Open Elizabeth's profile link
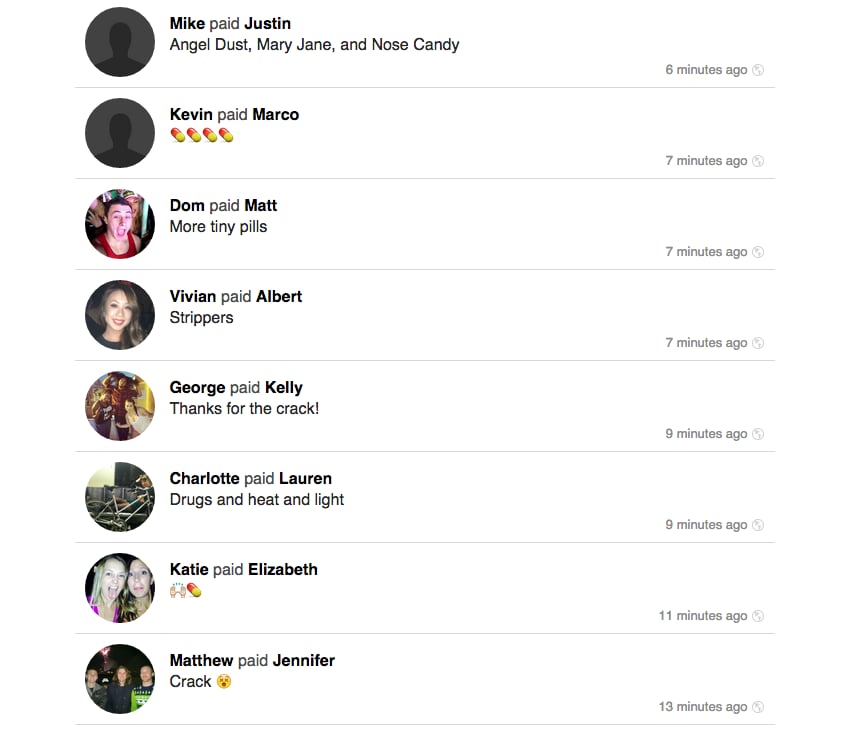The height and width of the screenshot is (735, 845). 282,570
